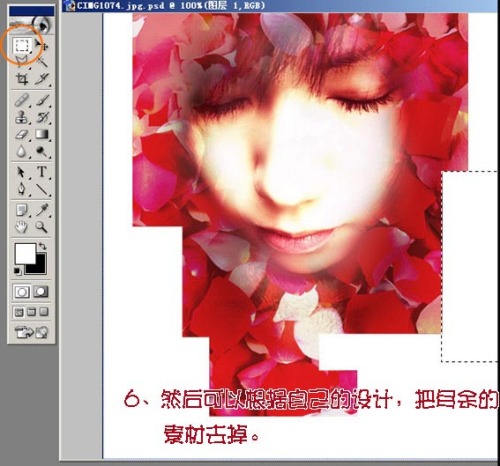Select the Healing Brush tool
This screenshot has height=466, width=500.
click(22, 100)
